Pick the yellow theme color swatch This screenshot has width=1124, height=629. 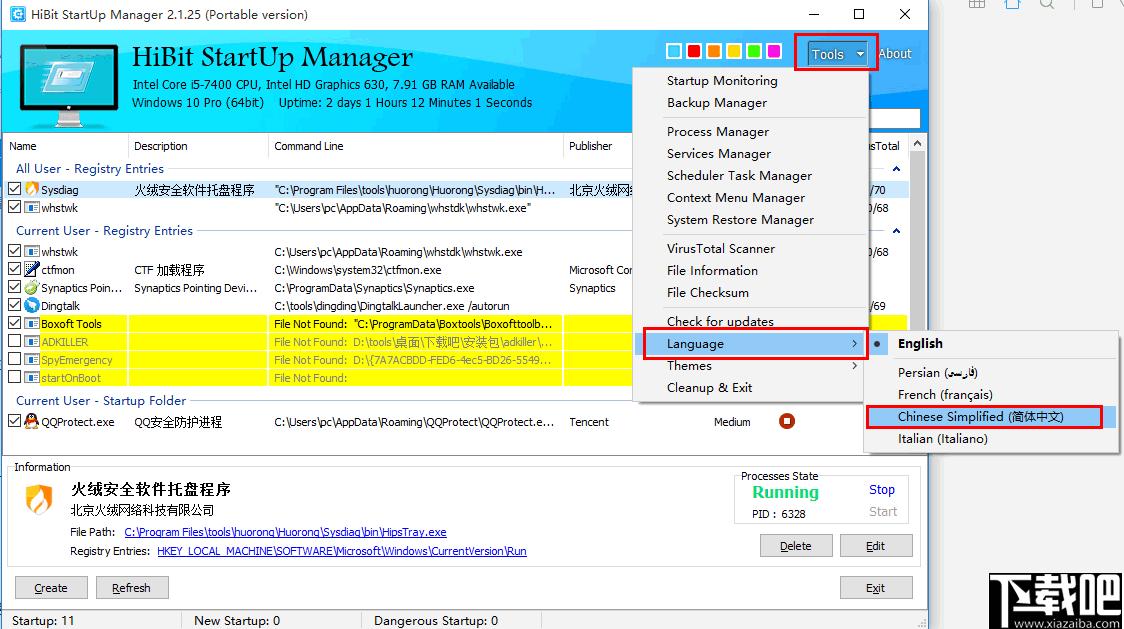[x=734, y=51]
